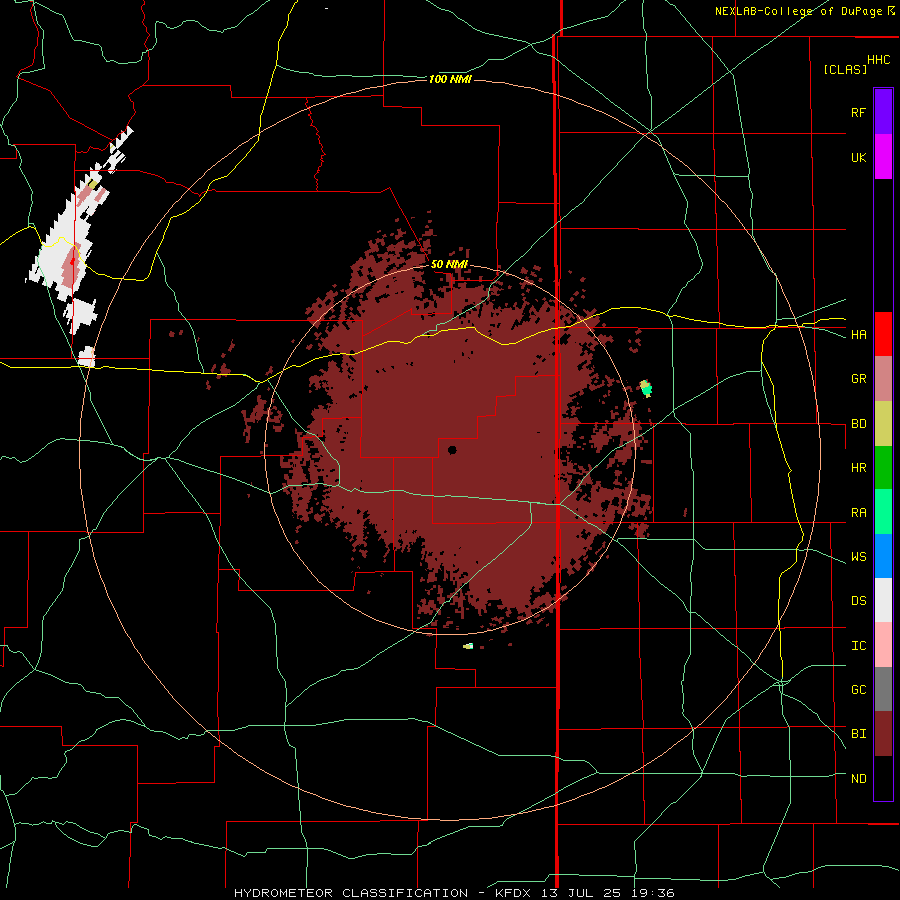Click the RF legend label
Image resolution: width=900 pixels, height=900 pixels.
click(x=858, y=112)
